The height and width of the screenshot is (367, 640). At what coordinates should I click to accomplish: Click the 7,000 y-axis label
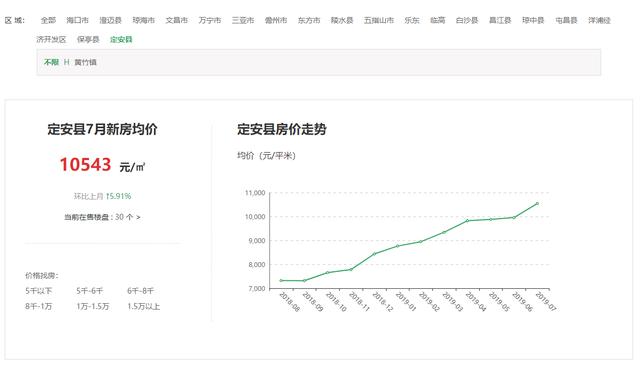257,289
